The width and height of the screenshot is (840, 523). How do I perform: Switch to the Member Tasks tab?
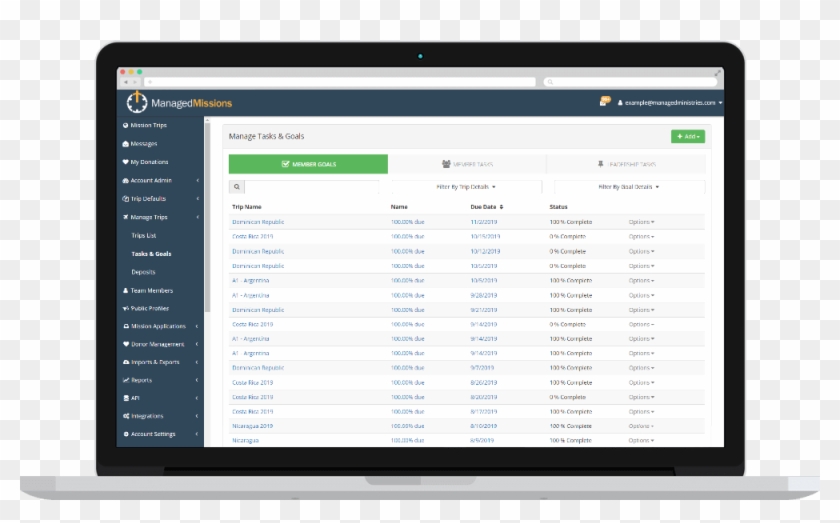467,164
